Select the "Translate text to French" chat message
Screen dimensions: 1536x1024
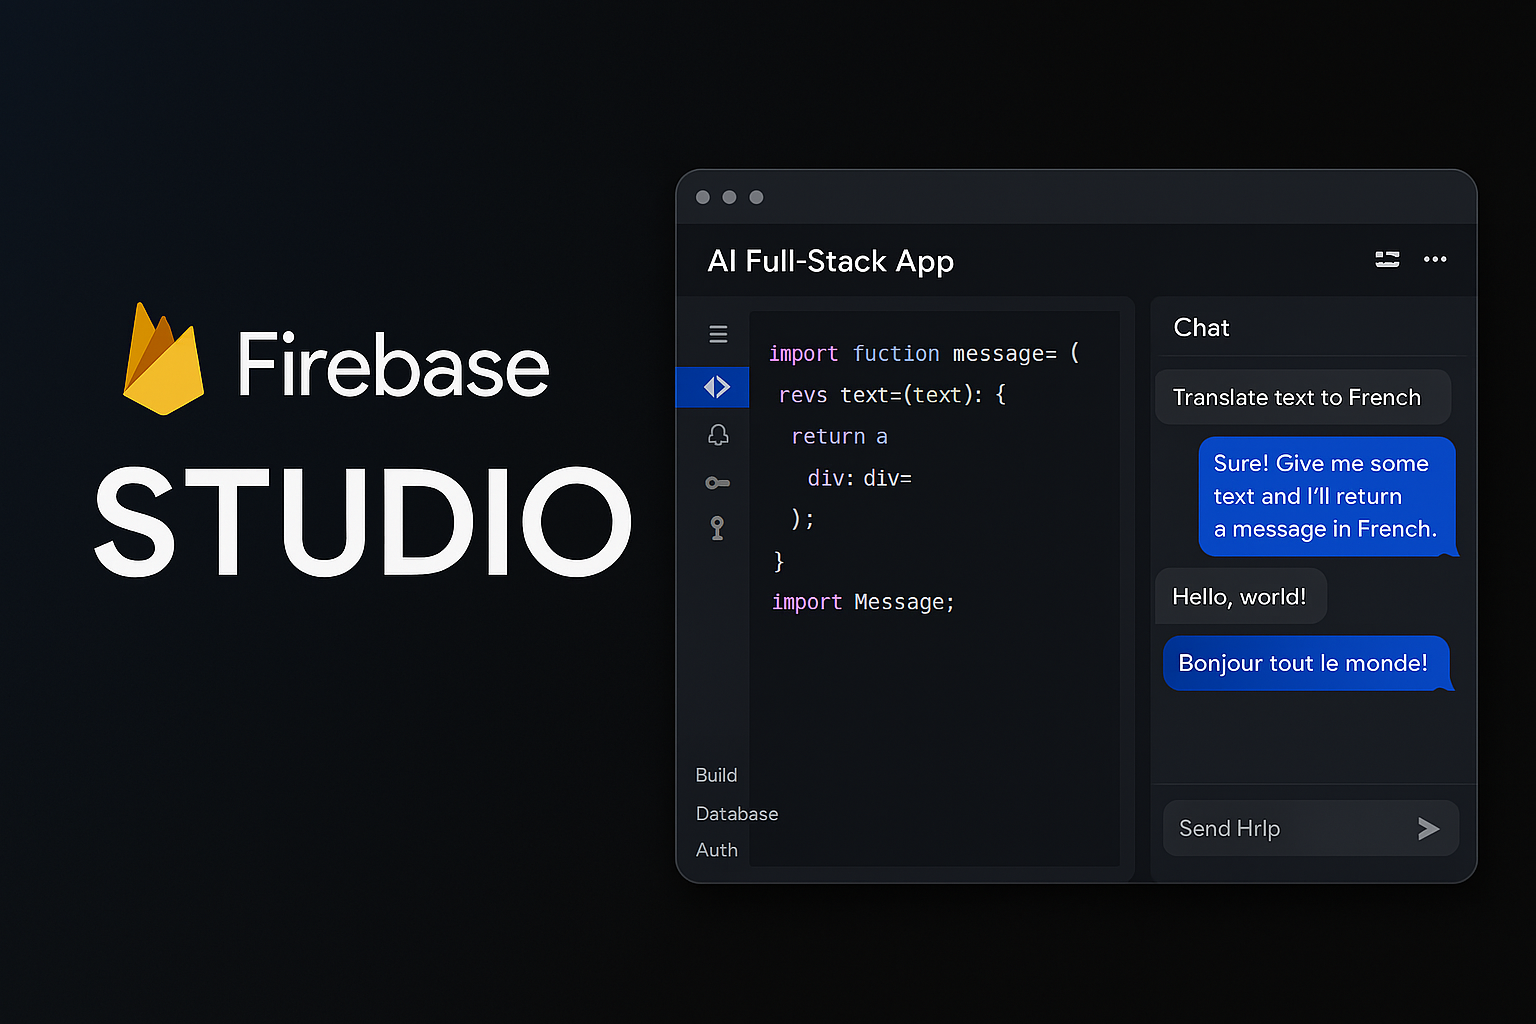[x=1303, y=397]
